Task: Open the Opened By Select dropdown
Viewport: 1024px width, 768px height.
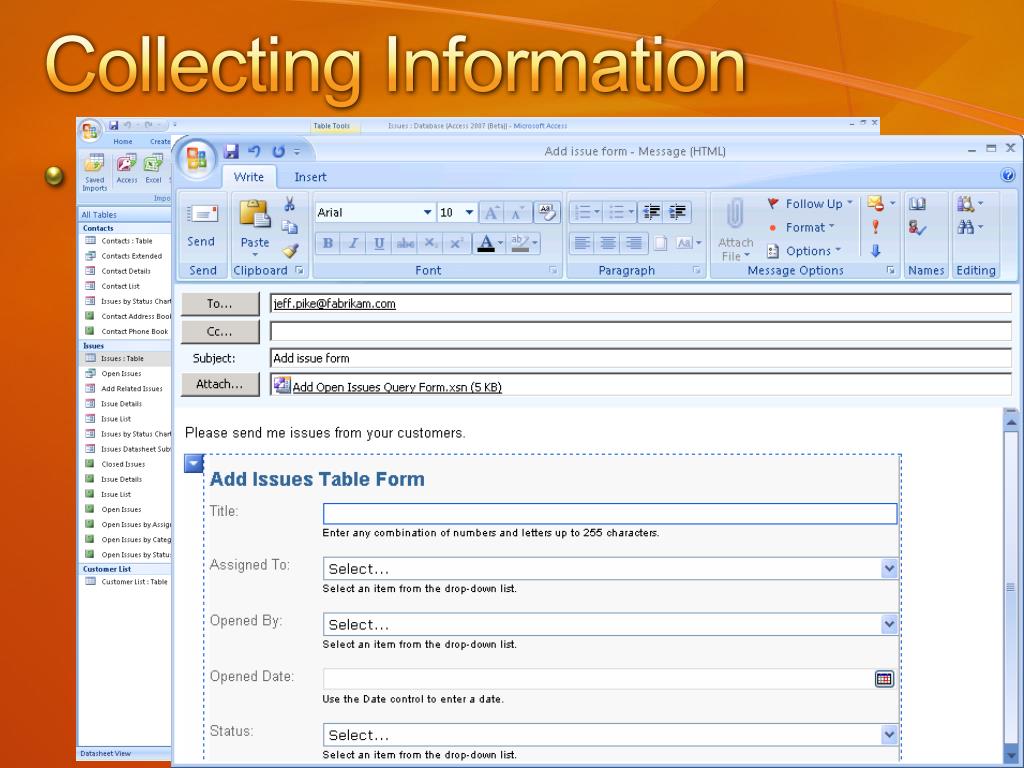Action: point(889,624)
